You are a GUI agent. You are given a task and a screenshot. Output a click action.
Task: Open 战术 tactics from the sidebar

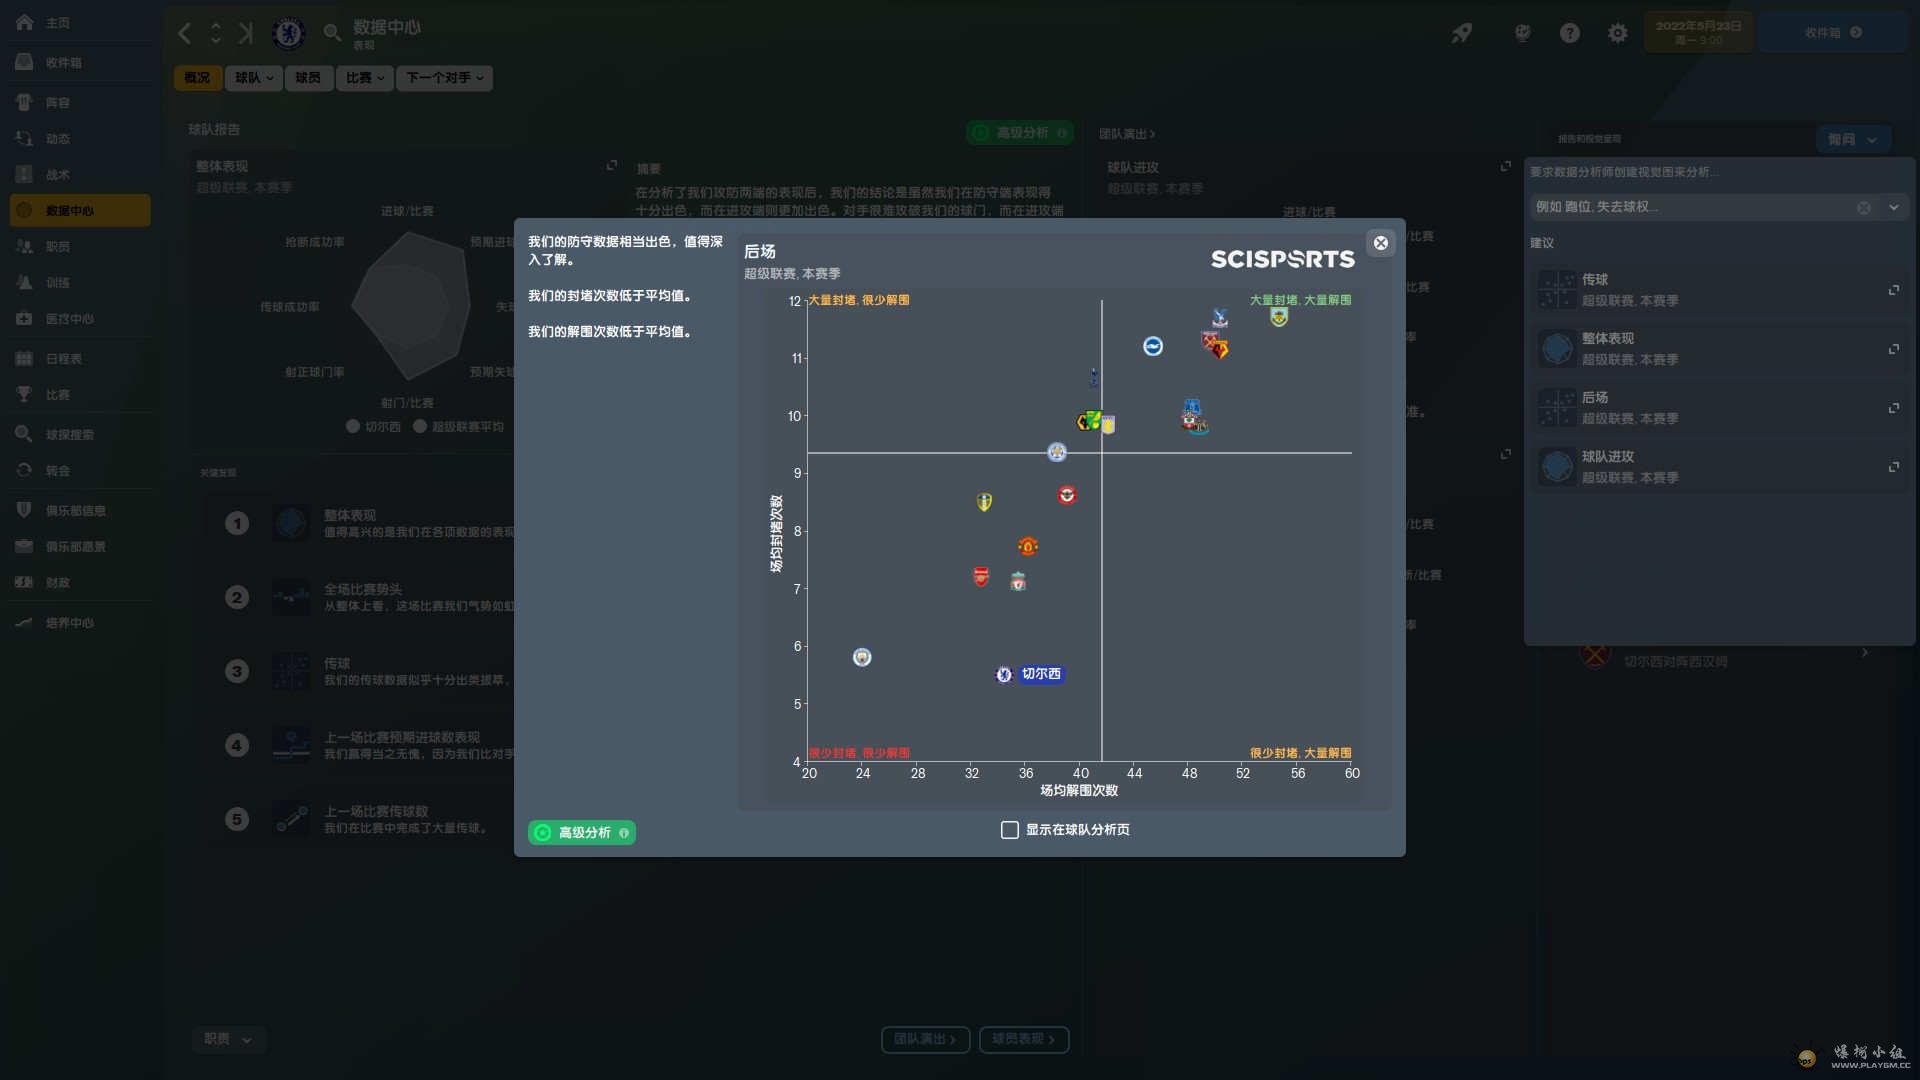click(x=80, y=174)
